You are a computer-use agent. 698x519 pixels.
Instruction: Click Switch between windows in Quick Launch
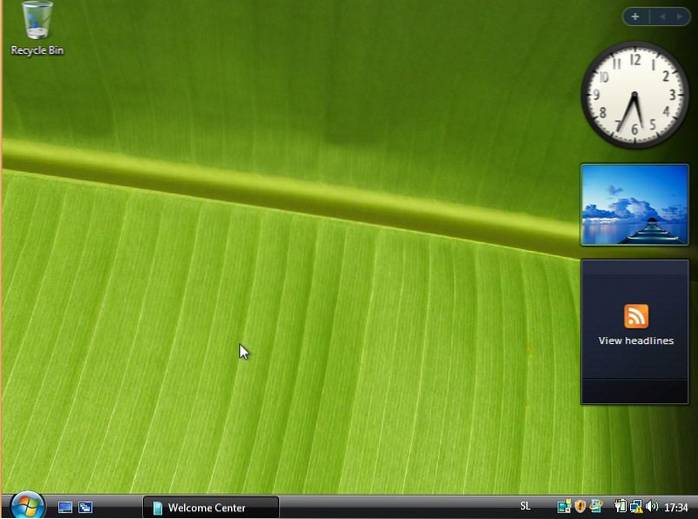tap(86, 507)
